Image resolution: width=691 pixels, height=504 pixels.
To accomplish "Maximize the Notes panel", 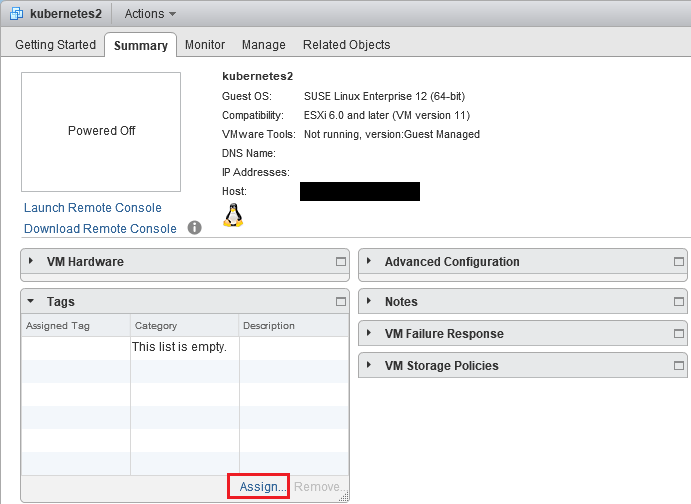I will coord(679,302).
